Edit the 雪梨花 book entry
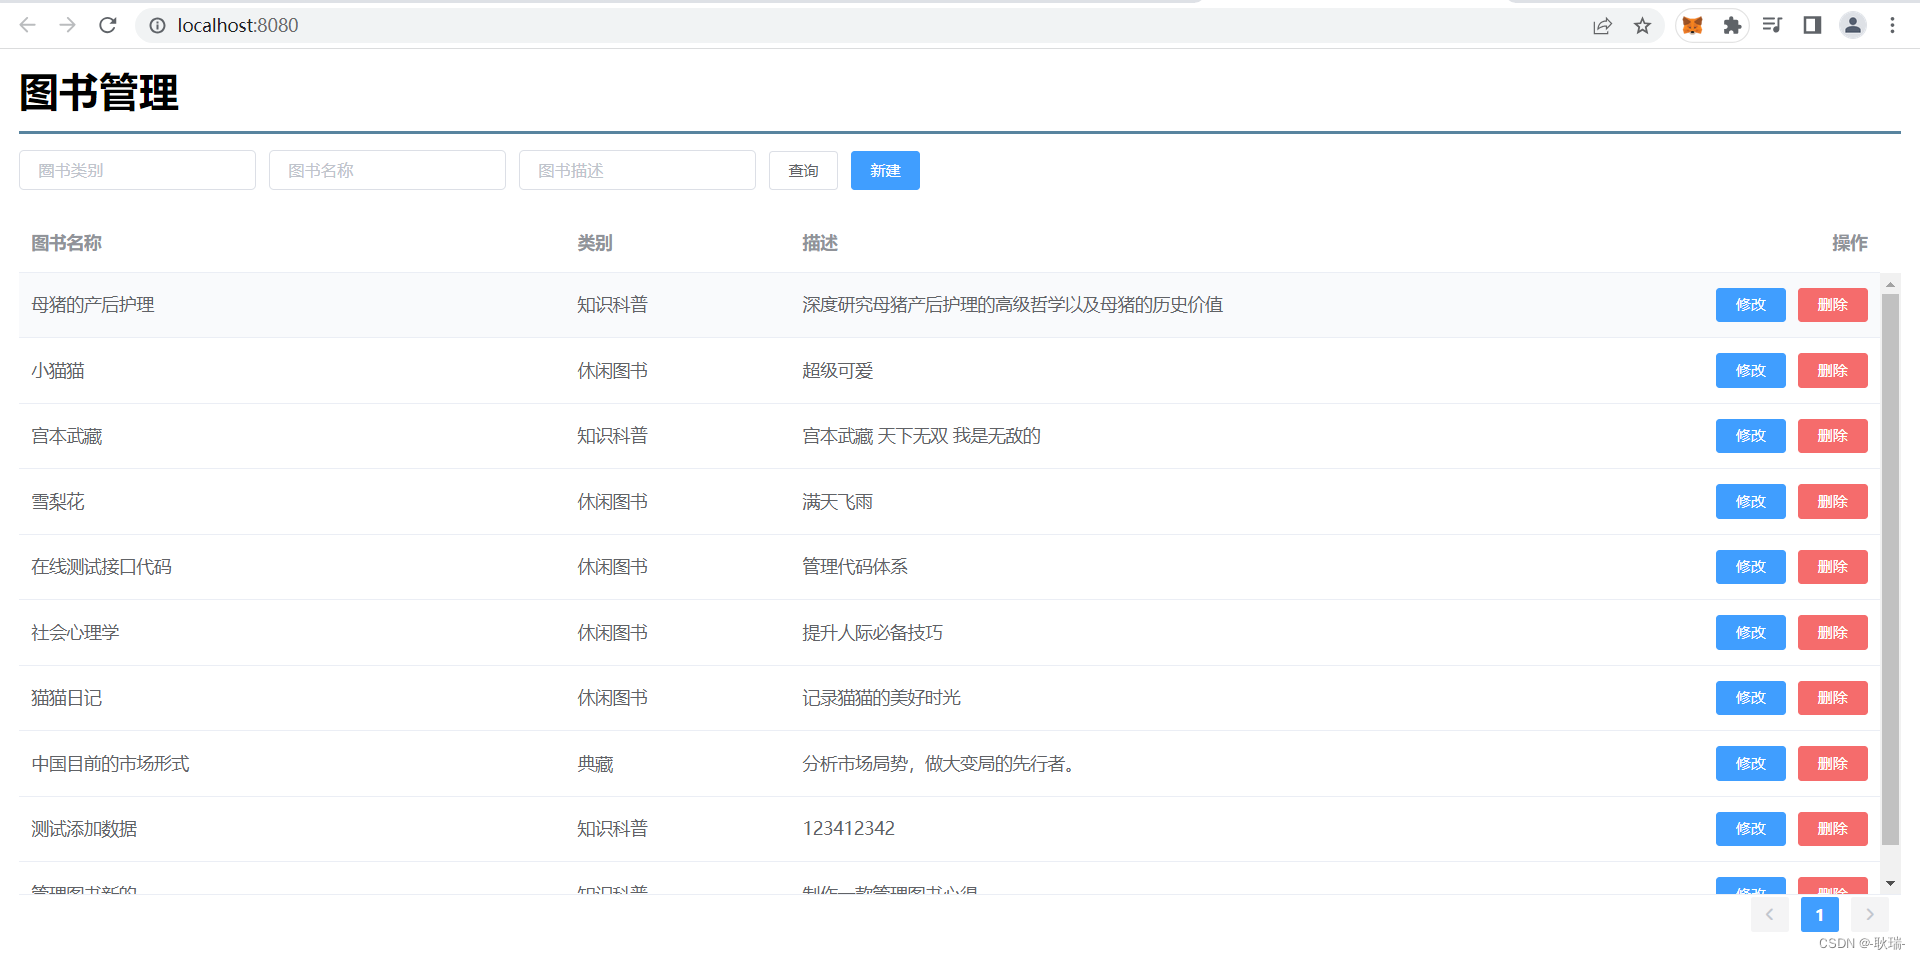 click(x=1750, y=501)
